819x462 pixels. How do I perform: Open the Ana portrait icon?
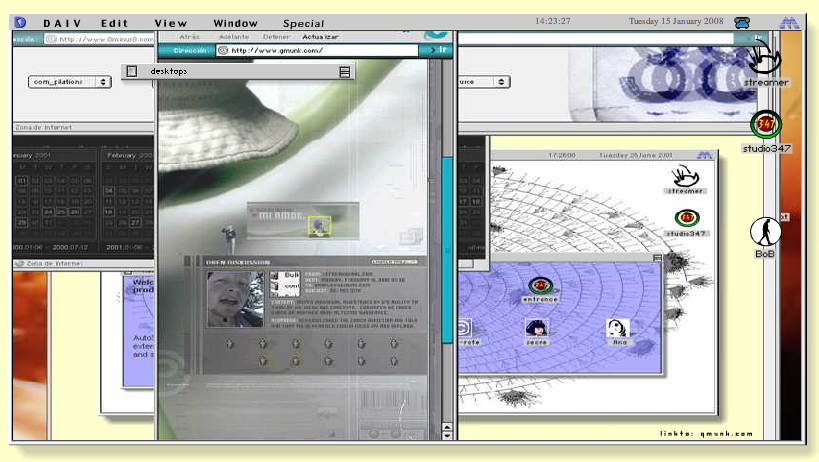click(617, 328)
